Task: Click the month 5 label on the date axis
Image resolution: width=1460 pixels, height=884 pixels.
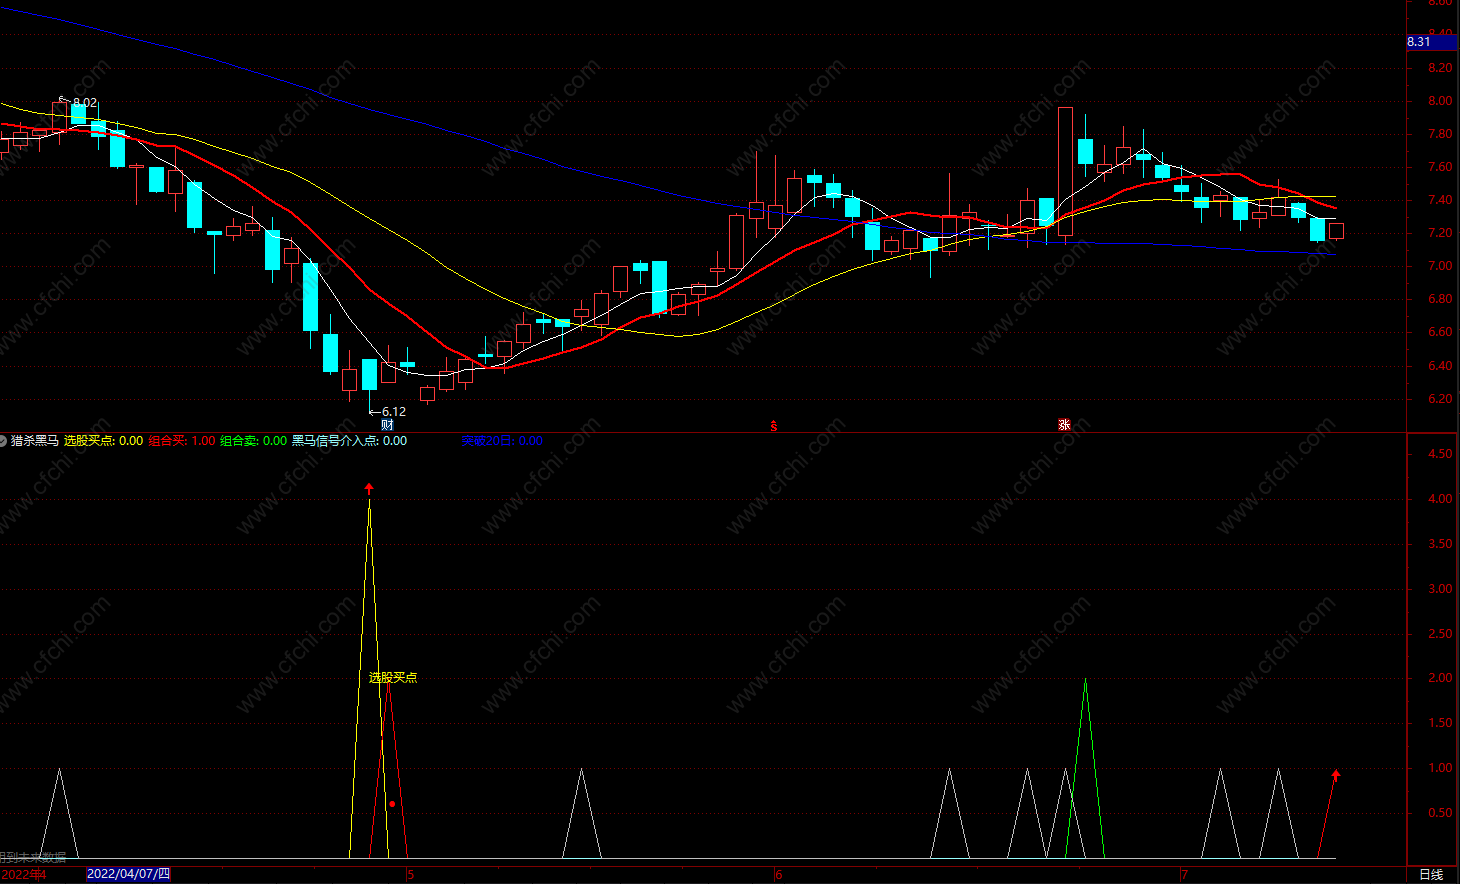Action: [411, 875]
